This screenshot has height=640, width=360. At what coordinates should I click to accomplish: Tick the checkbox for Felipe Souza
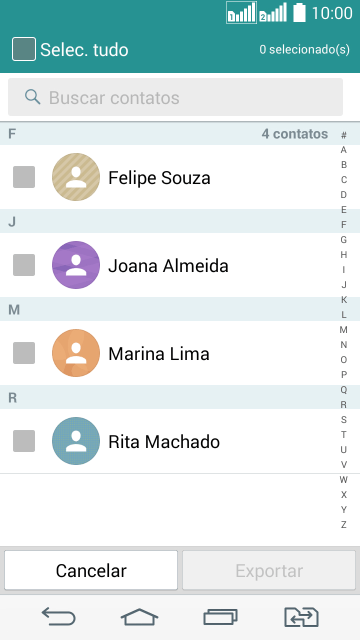[x=24, y=177]
